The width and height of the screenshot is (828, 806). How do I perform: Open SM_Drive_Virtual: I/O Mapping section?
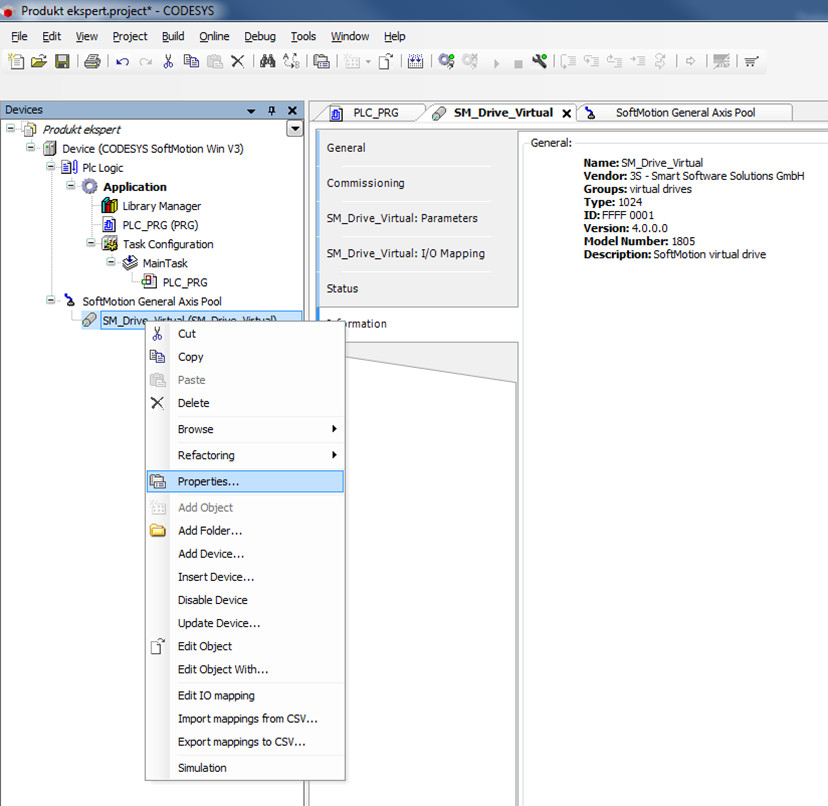(x=417, y=254)
